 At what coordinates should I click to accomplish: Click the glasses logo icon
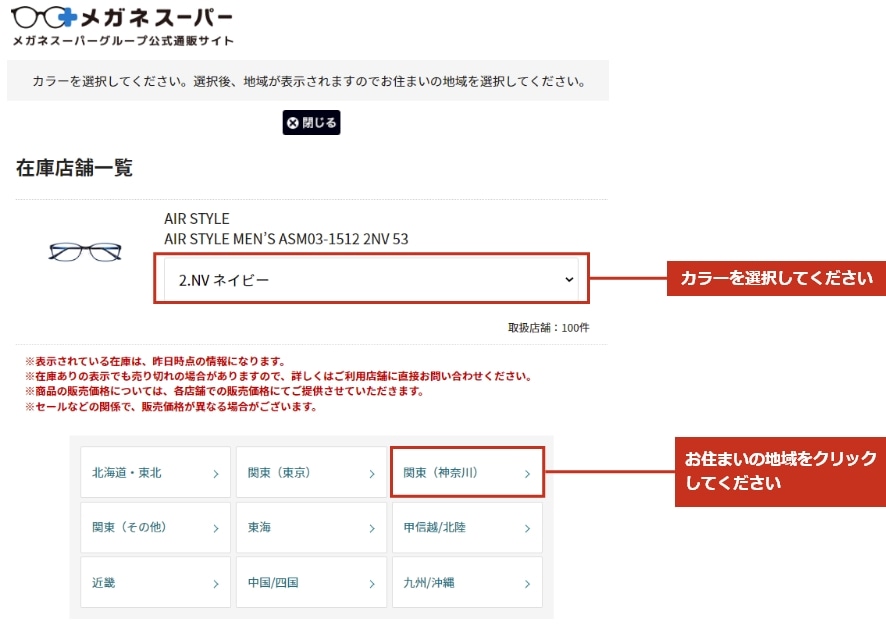43,17
